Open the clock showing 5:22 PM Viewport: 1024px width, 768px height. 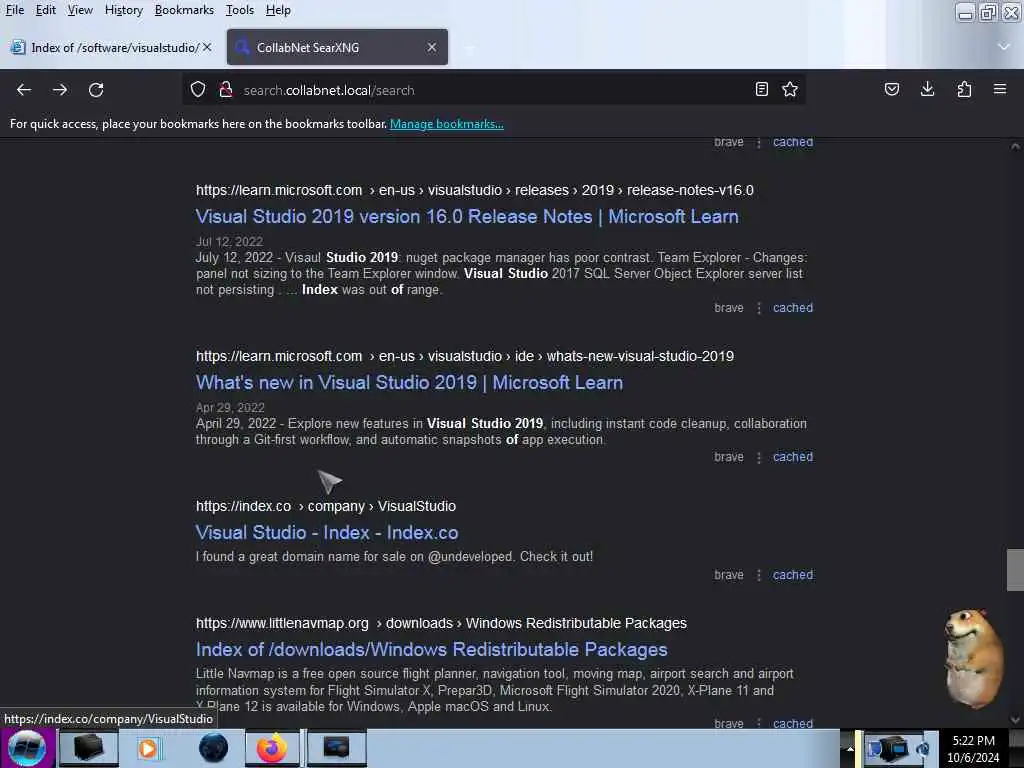(973, 748)
